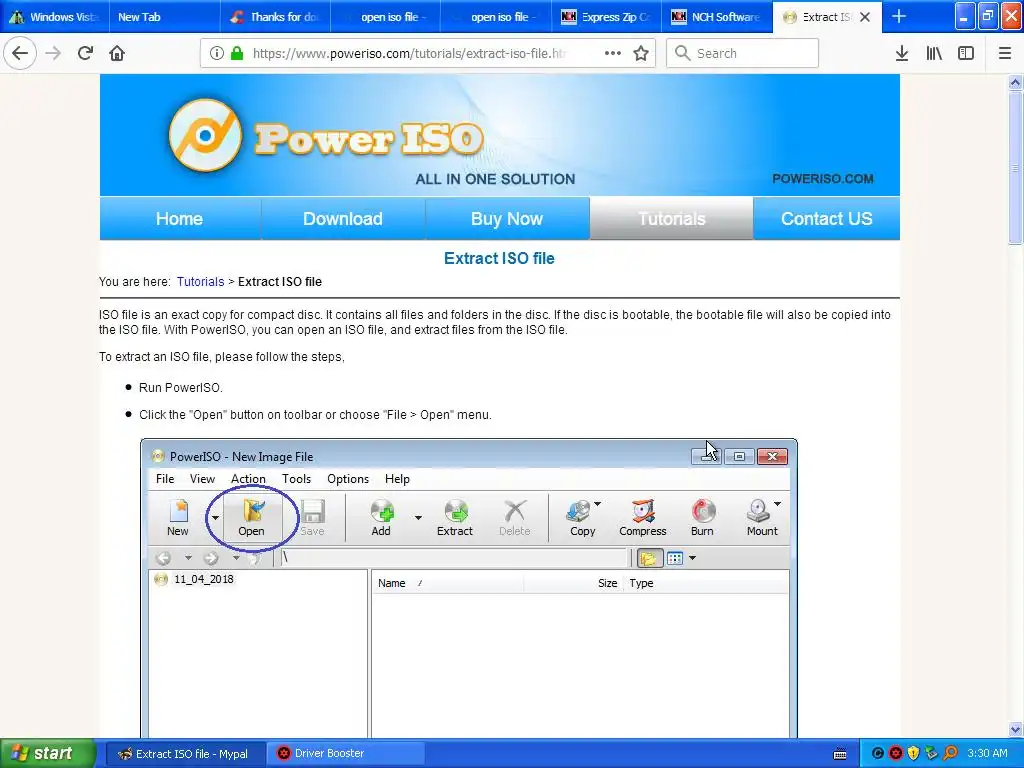Click the browser Search input field
This screenshot has width=1024, height=768.
click(x=742, y=53)
